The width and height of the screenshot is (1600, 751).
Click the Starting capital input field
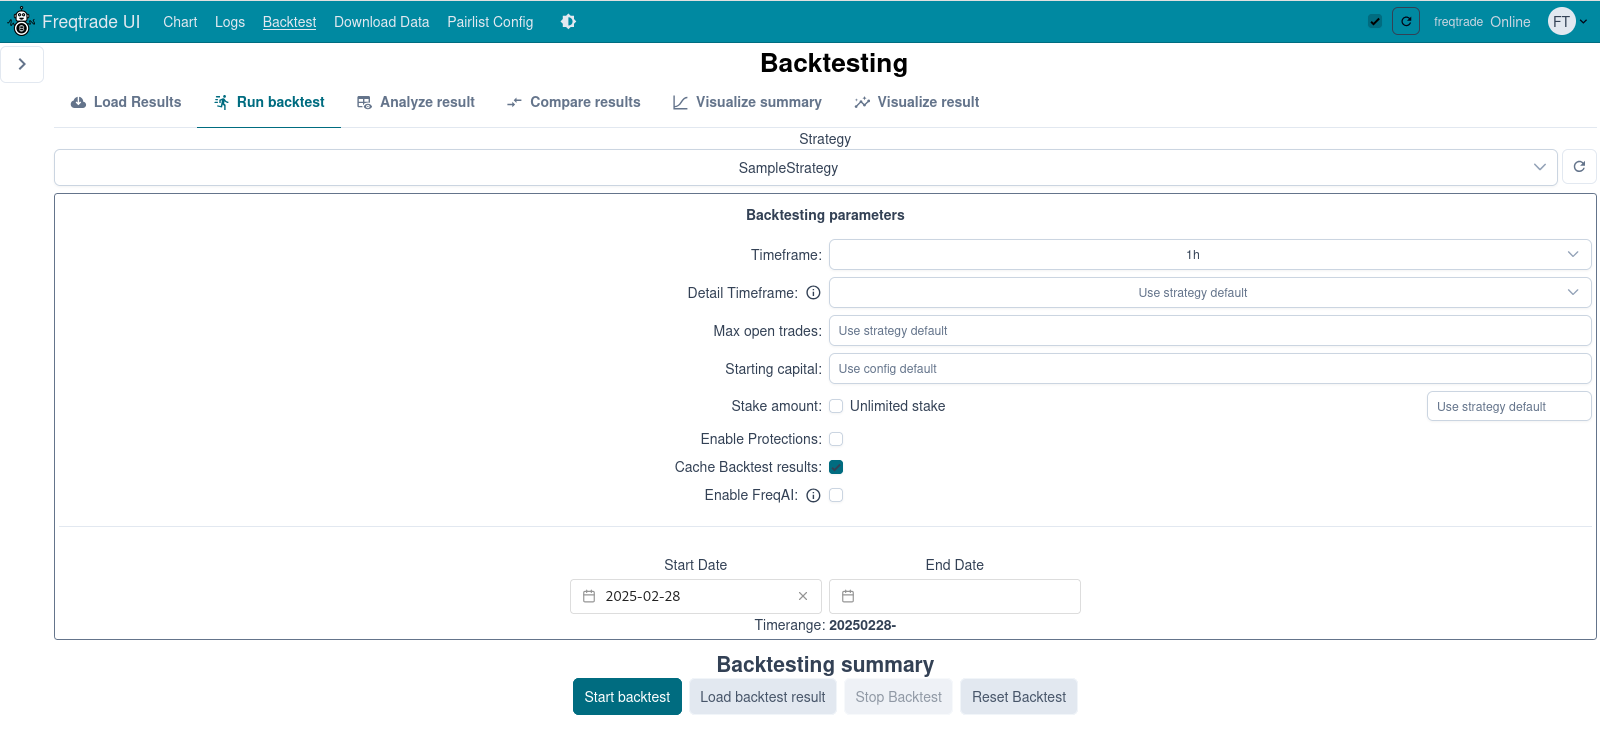[x=1209, y=369]
